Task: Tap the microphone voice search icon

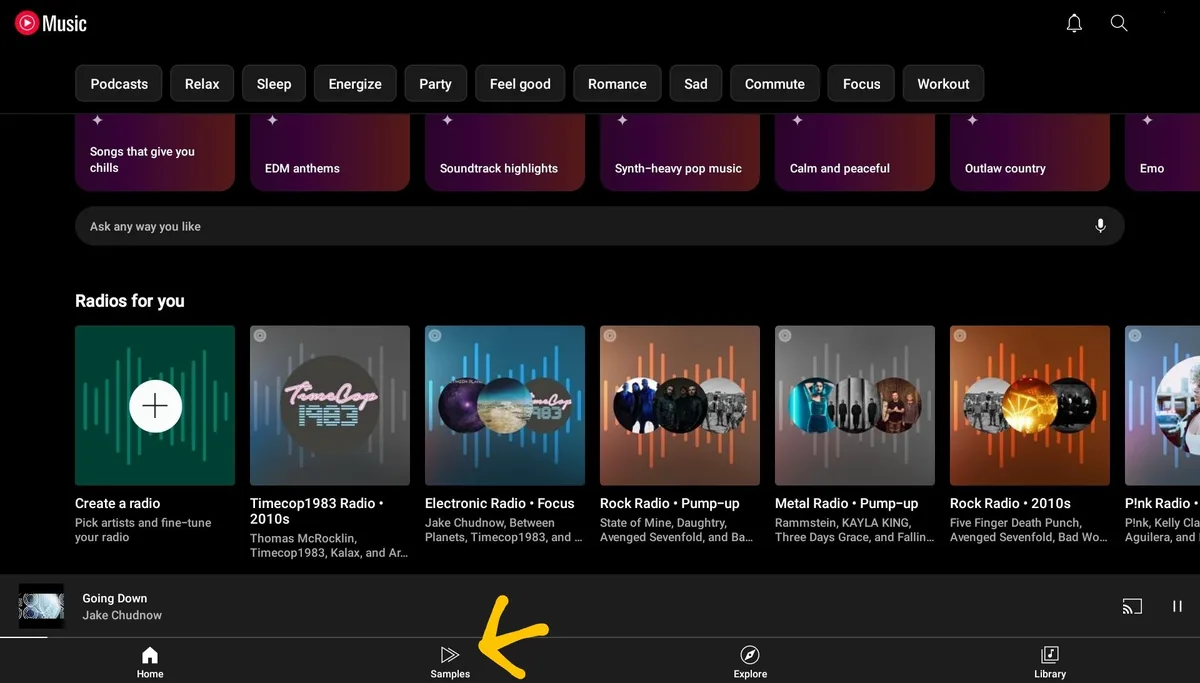Action: tap(1100, 226)
